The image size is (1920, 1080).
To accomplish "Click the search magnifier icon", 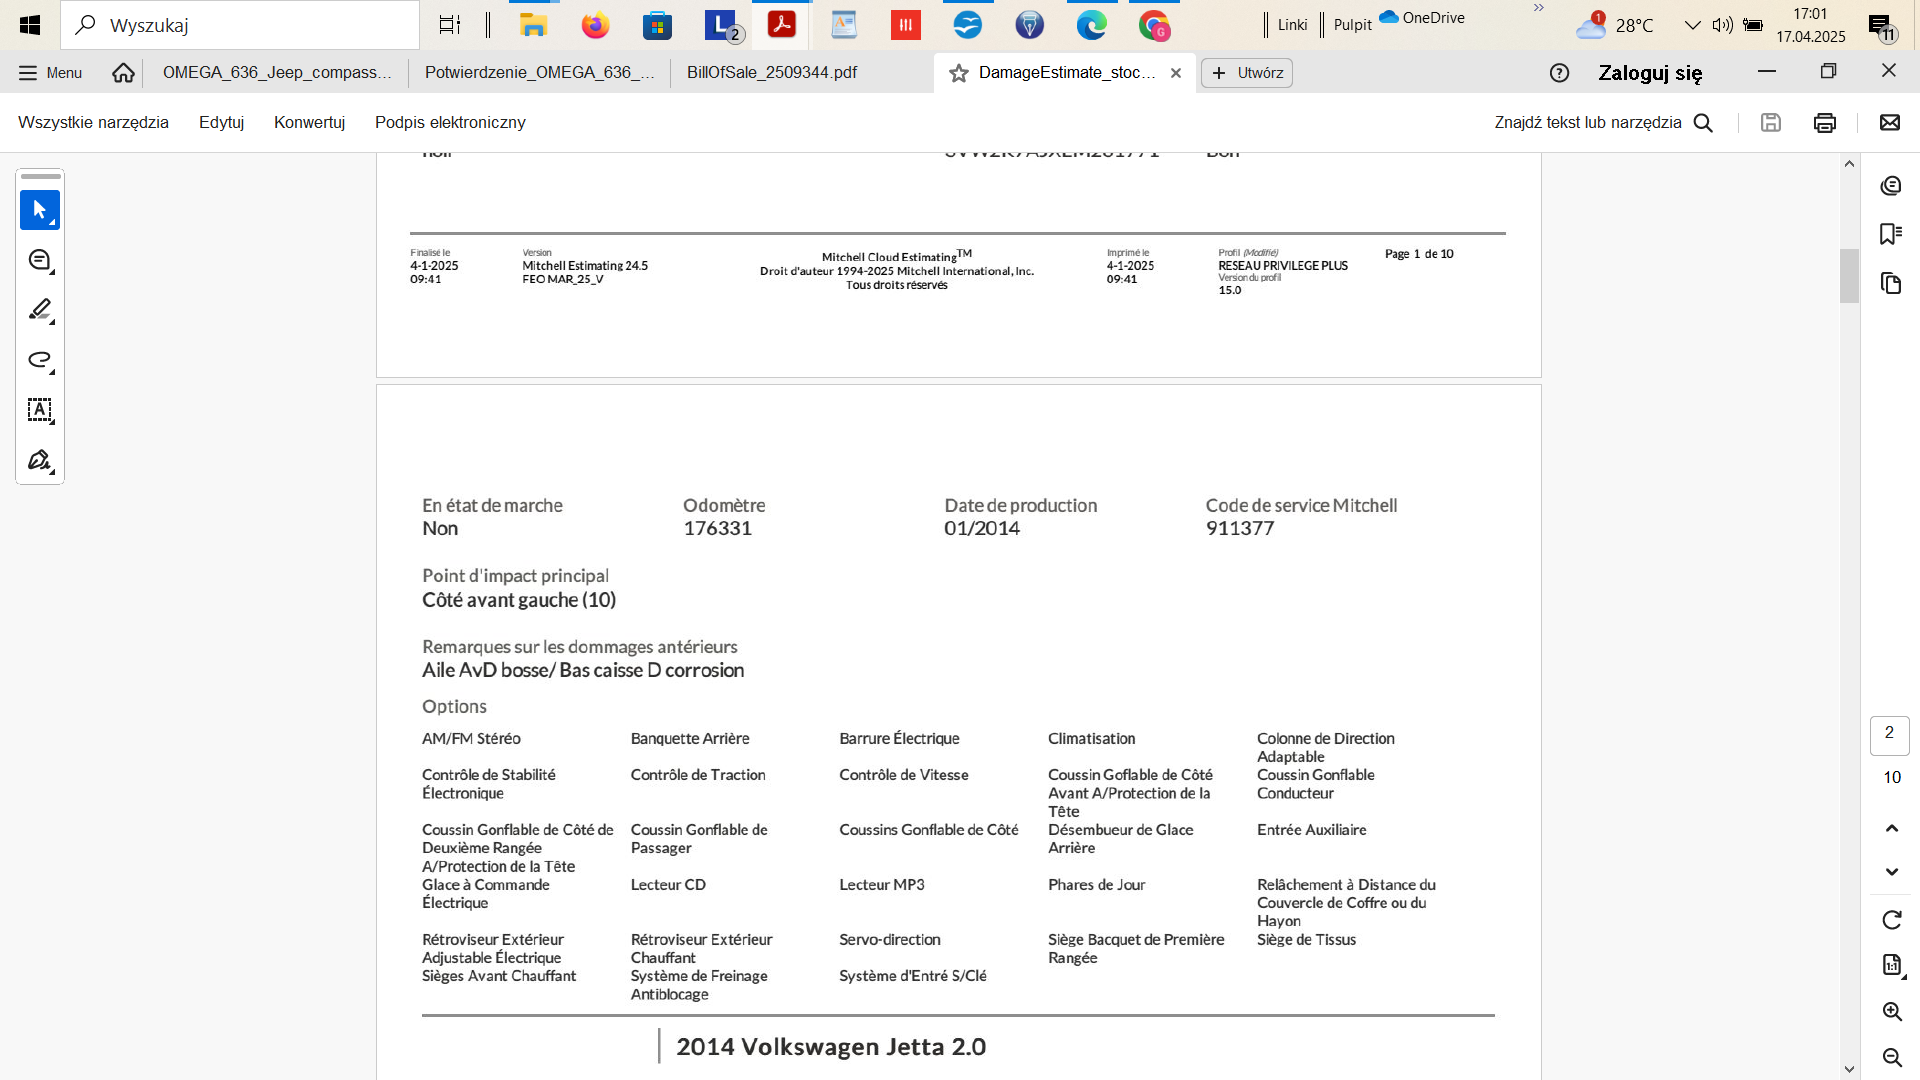I will (x=1703, y=122).
